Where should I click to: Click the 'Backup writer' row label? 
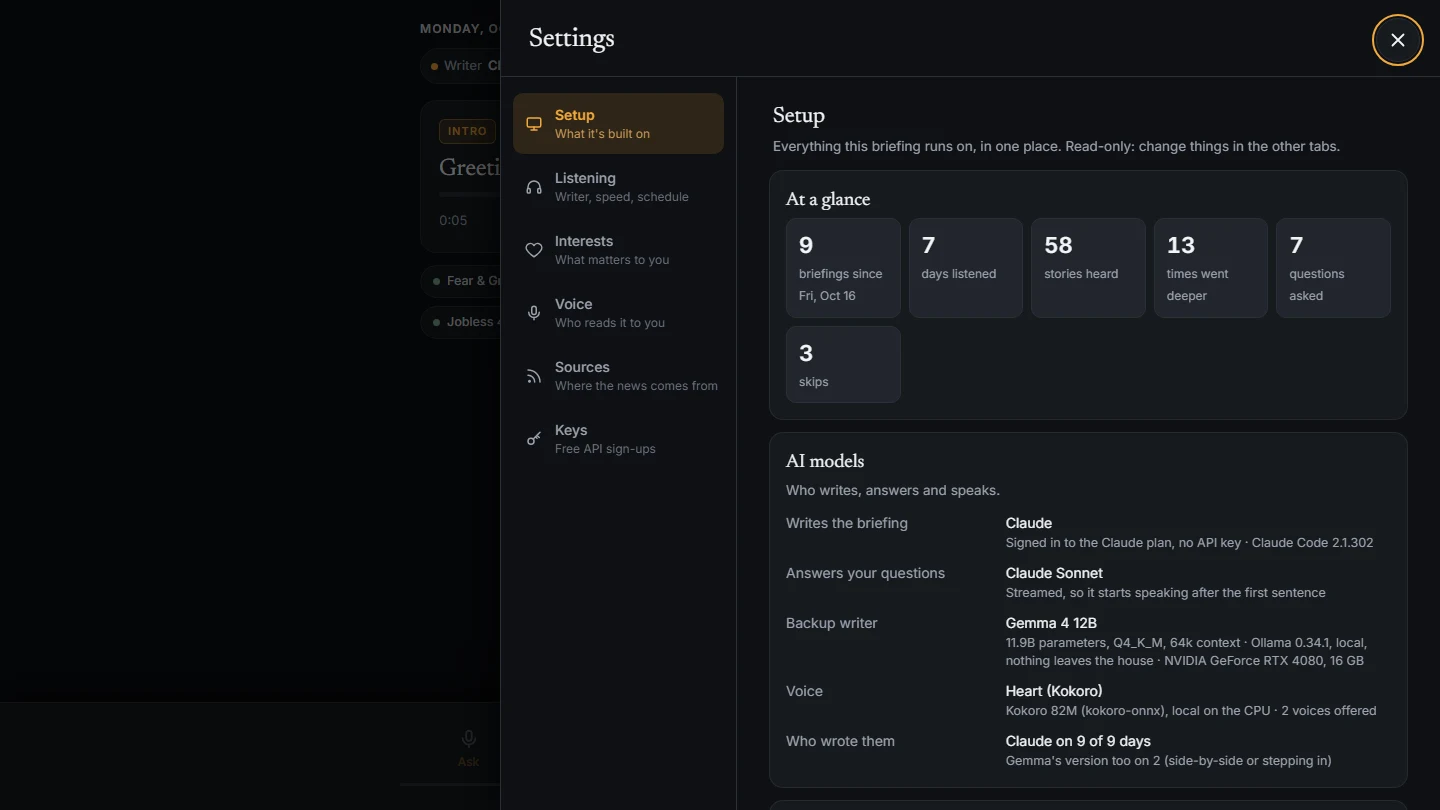[x=832, y=623]
